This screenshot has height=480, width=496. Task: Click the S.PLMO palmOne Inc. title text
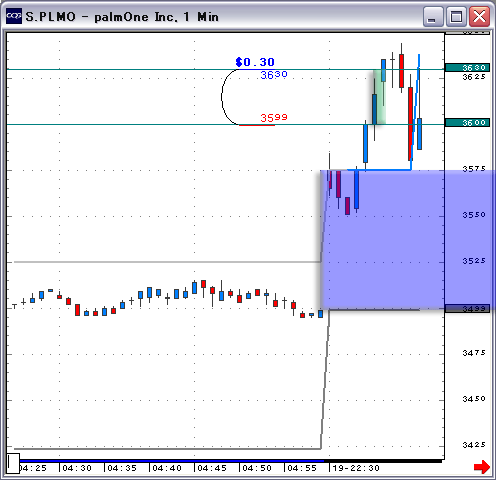122,17
